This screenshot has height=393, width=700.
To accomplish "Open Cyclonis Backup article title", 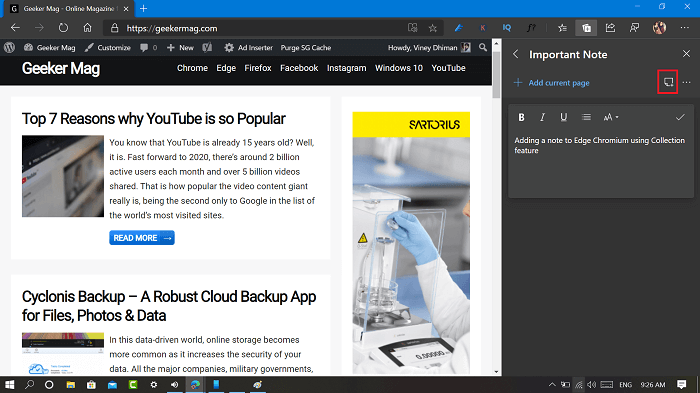I will point(169,306).
